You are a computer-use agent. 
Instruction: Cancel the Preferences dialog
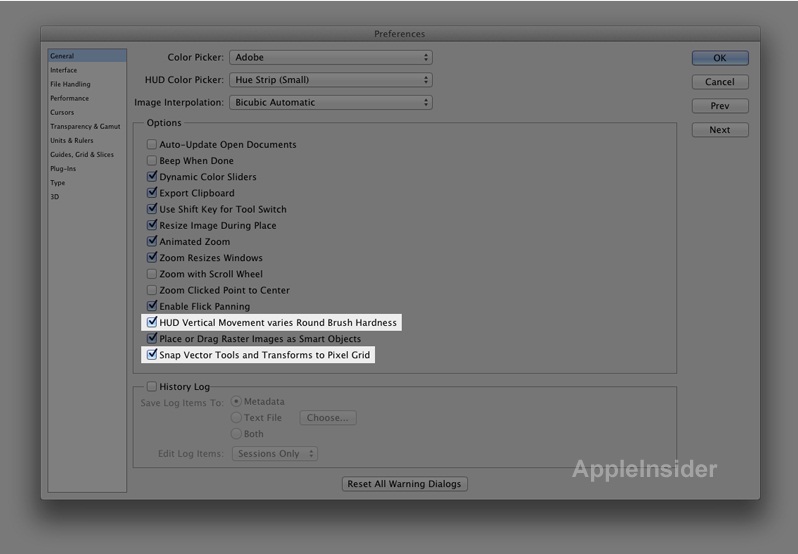(720, 82)
